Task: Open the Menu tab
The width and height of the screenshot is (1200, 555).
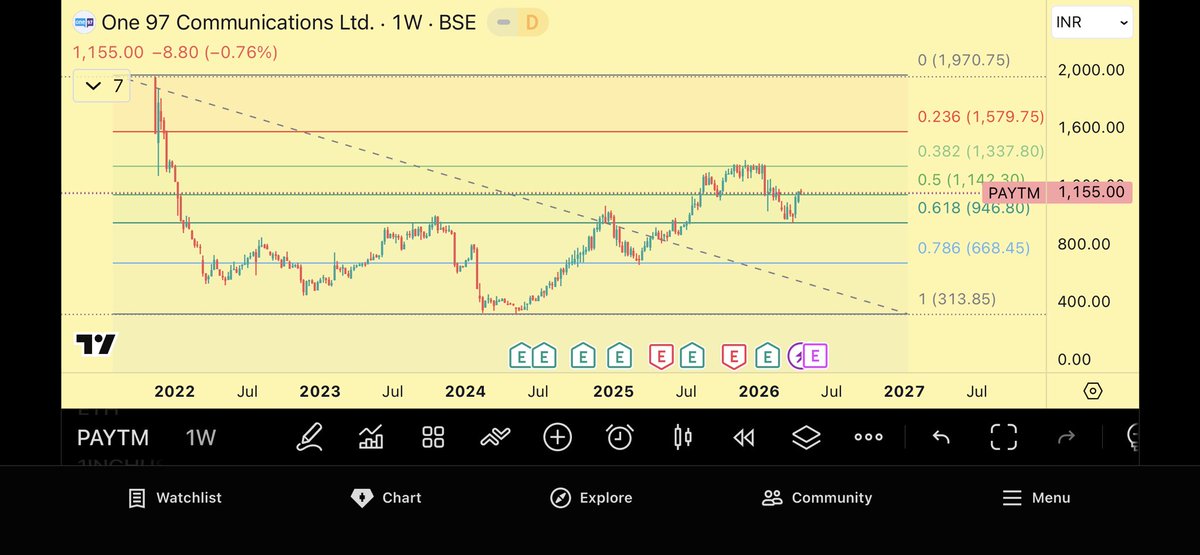Action: [1036, 497]
